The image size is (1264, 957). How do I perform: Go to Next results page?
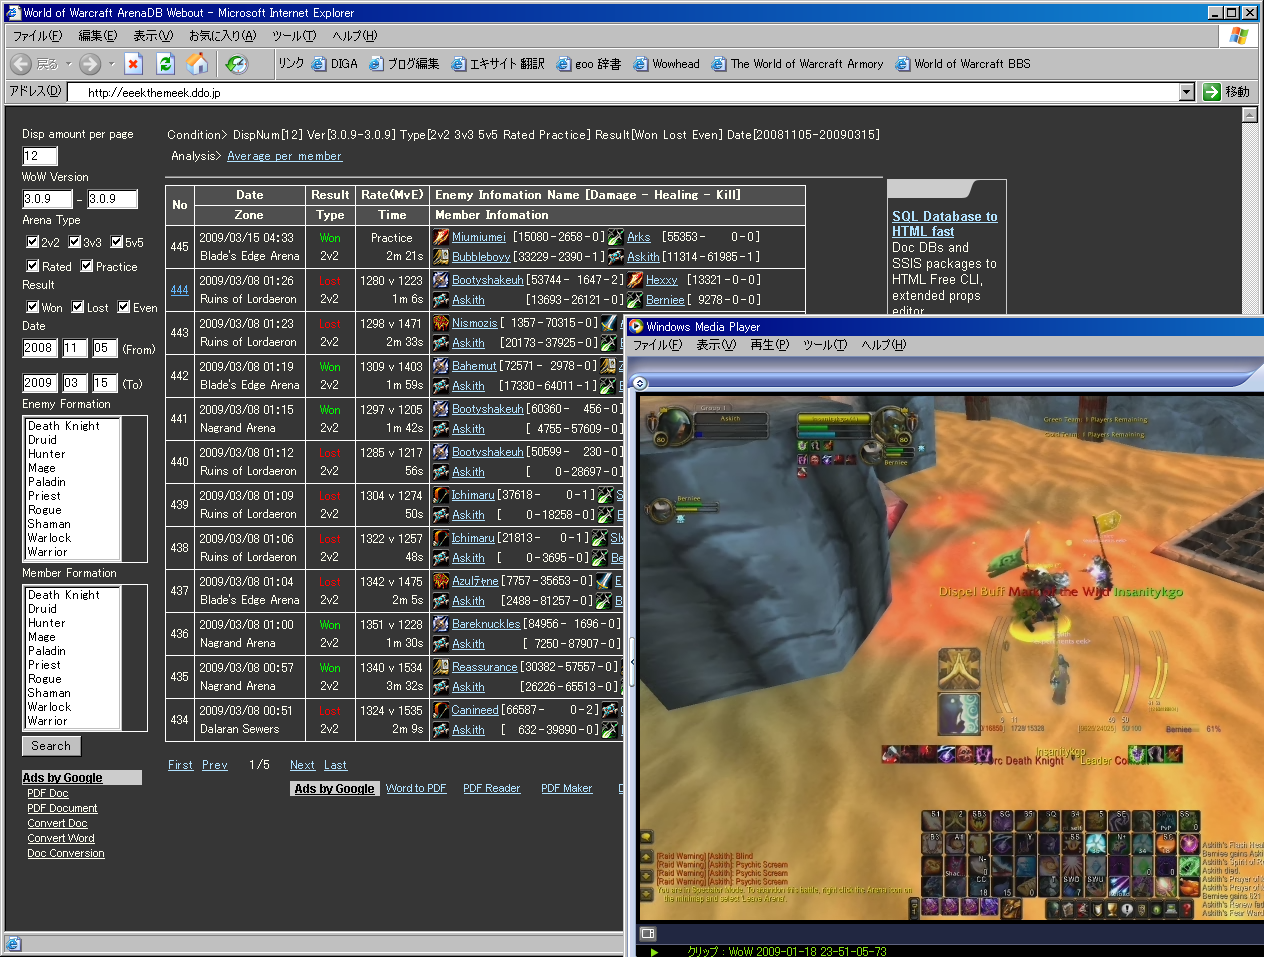[x=302, y=765]
